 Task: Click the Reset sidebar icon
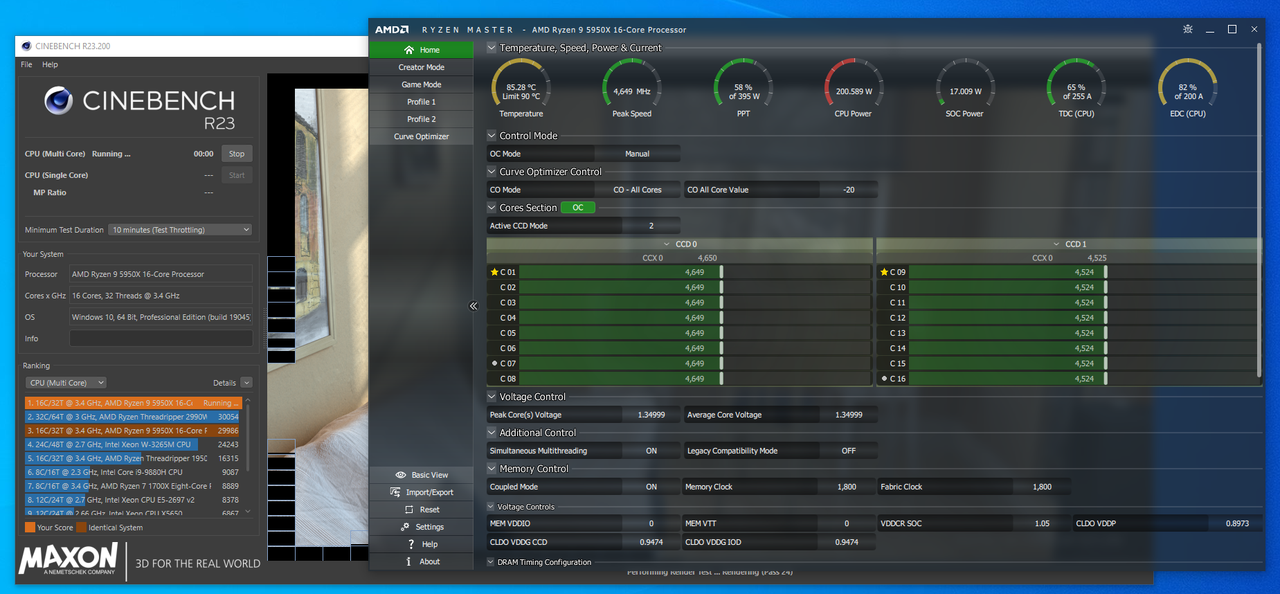click(x=409, y=509)
